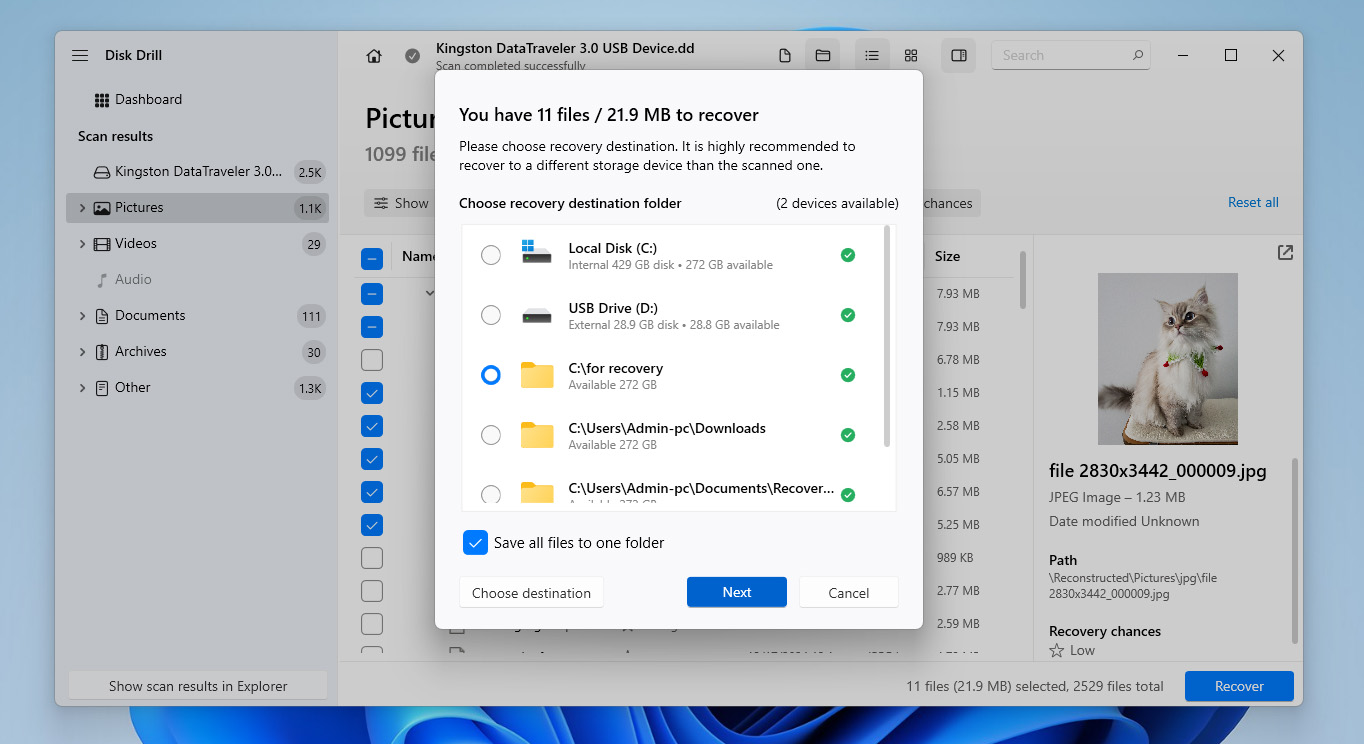Switch to the file view icon
Viewport: 1364px width, 744px height.
click(x=785, y=56)
